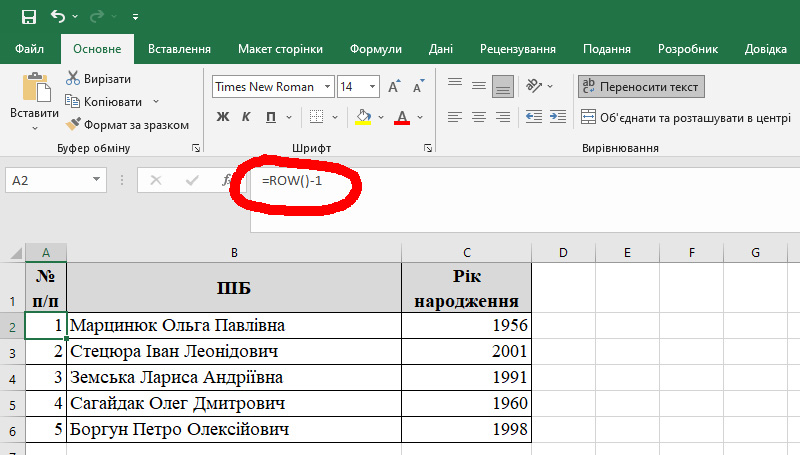Open the Макет сторінки tab

click(280, 49)
